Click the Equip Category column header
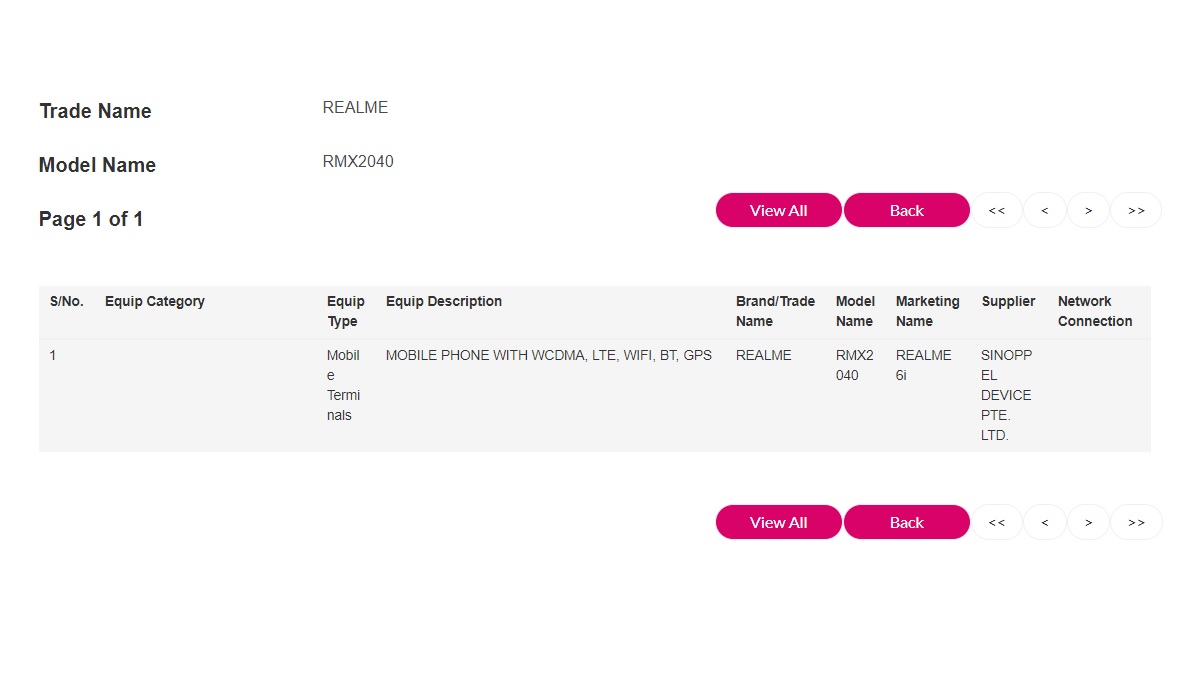The image size is (1200, 675). pyautogui.click(x=154, y=301)
